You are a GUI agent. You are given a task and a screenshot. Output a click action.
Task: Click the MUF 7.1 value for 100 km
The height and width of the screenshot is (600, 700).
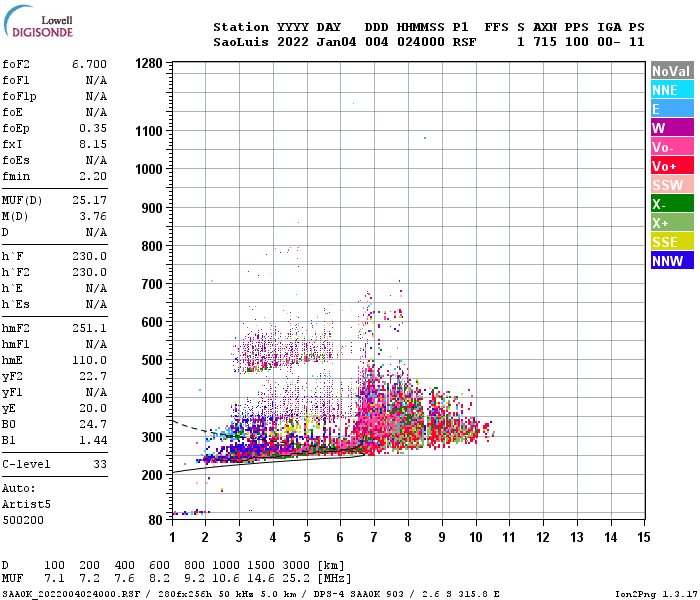(x=54, y=579)
